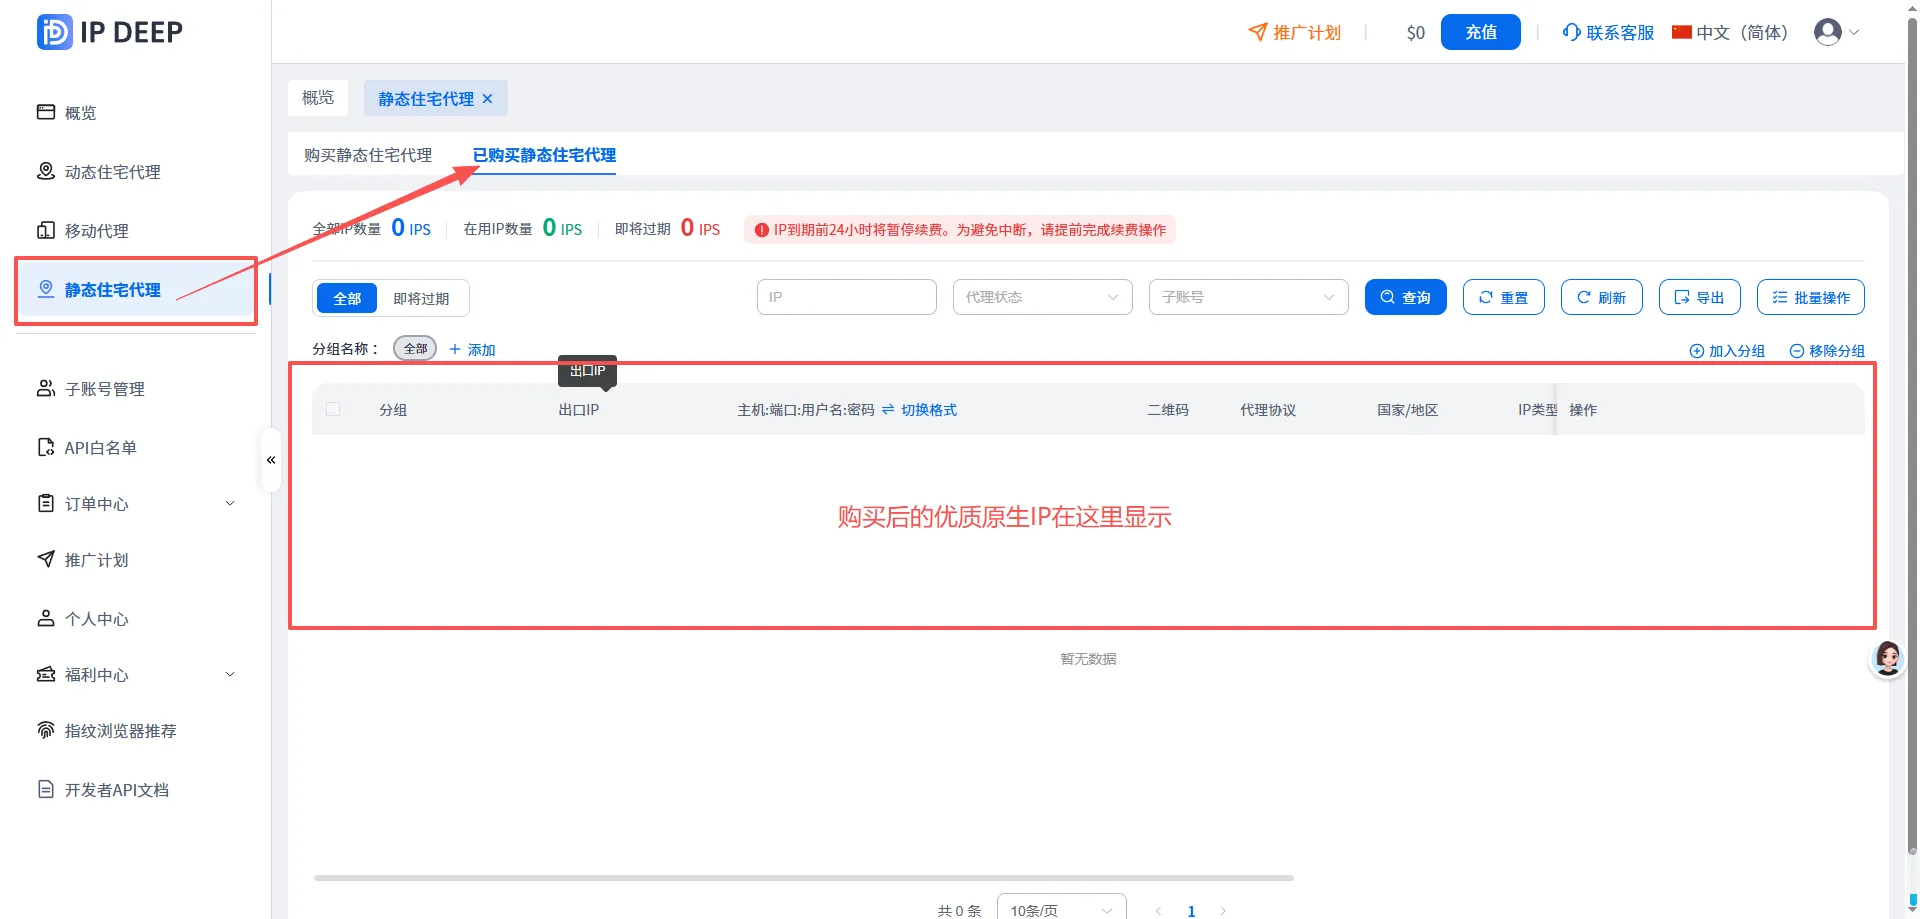Click 添加 to add a group
Screen dimensions: 1920x919
472,350
